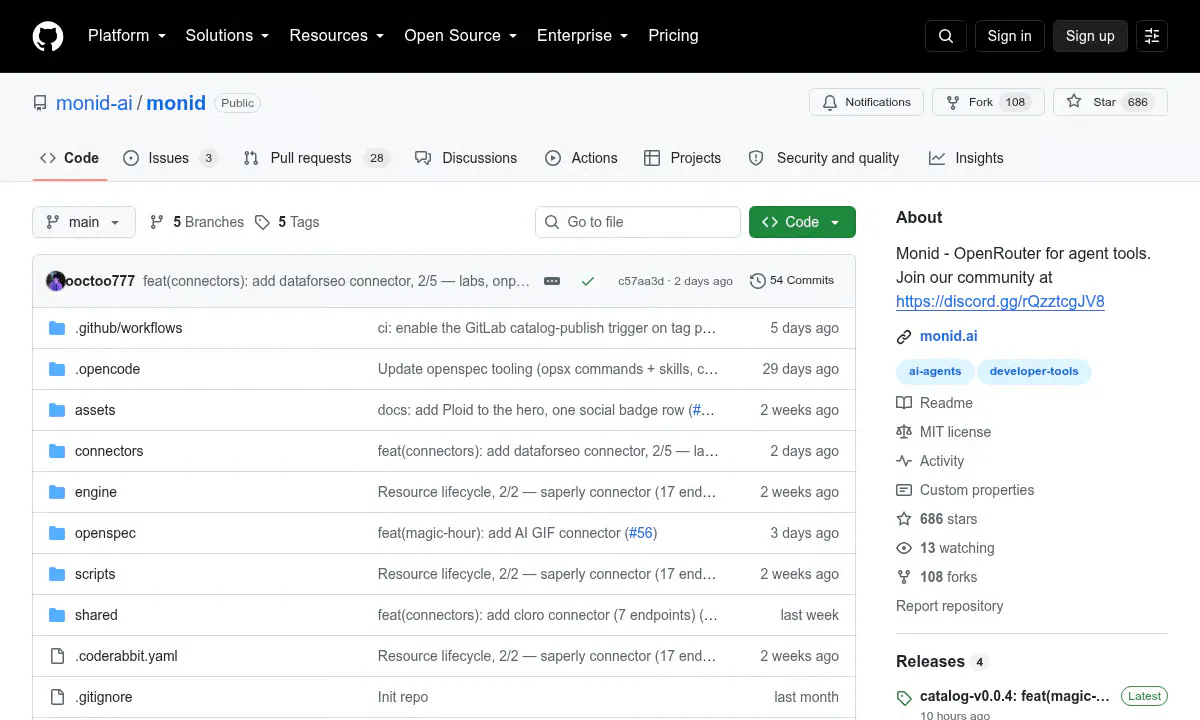Click the .coderabbit.yaml file icon
This screenshot has width=1200, height=720.
[x=57, y=656]
